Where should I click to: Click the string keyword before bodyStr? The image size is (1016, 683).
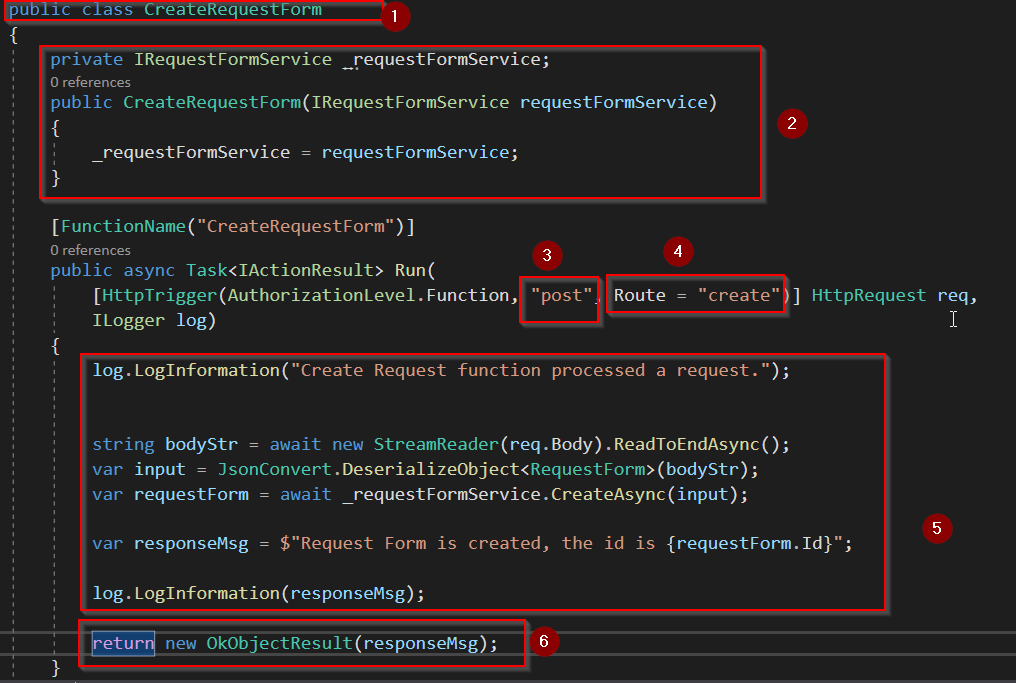pos(123,445)
